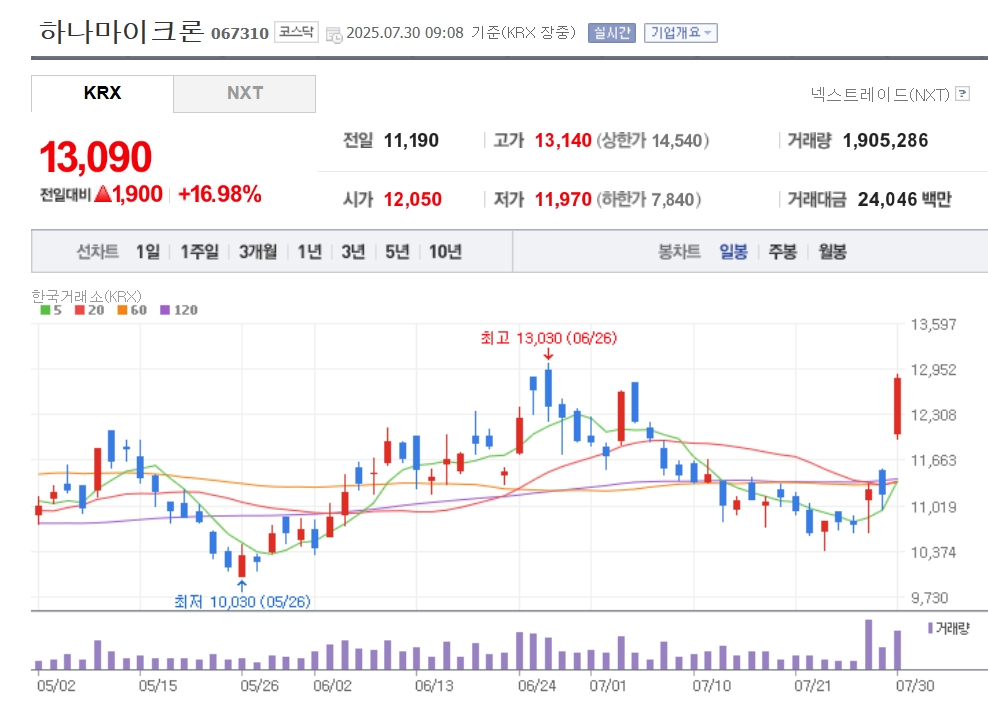Screen dimensions: 988x717
Task: Show the 1일 line chart
Action: point(148,252)
